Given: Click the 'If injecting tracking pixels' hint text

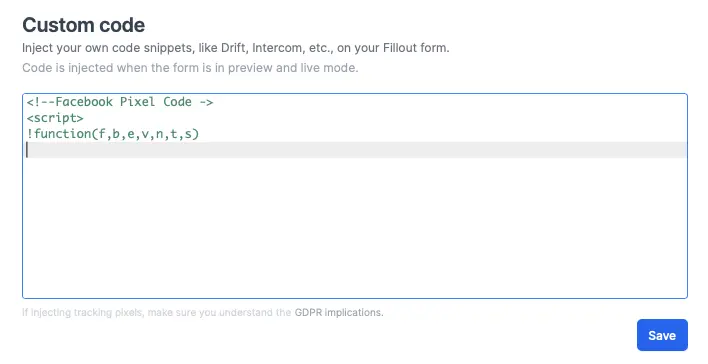Looking at the screenshot, I should [x=83, y=313].
